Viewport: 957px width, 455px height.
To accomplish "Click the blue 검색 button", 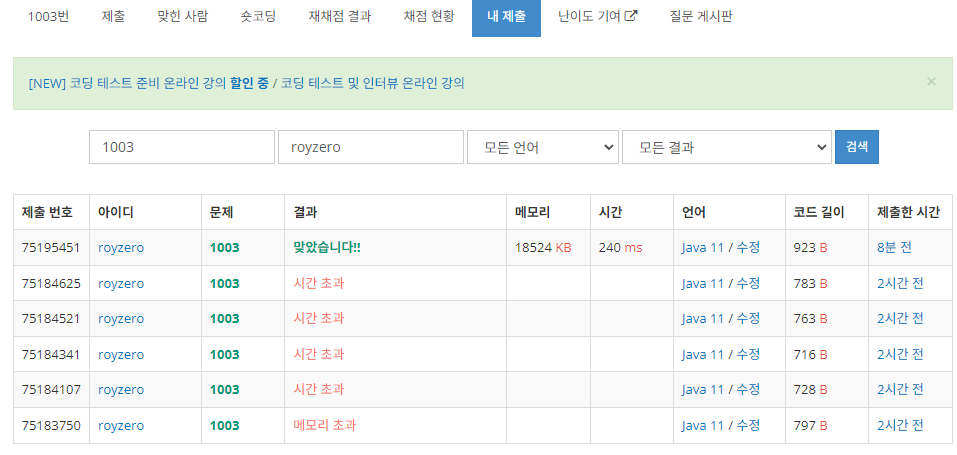I will pyautogui.click(x=857, y=147).
